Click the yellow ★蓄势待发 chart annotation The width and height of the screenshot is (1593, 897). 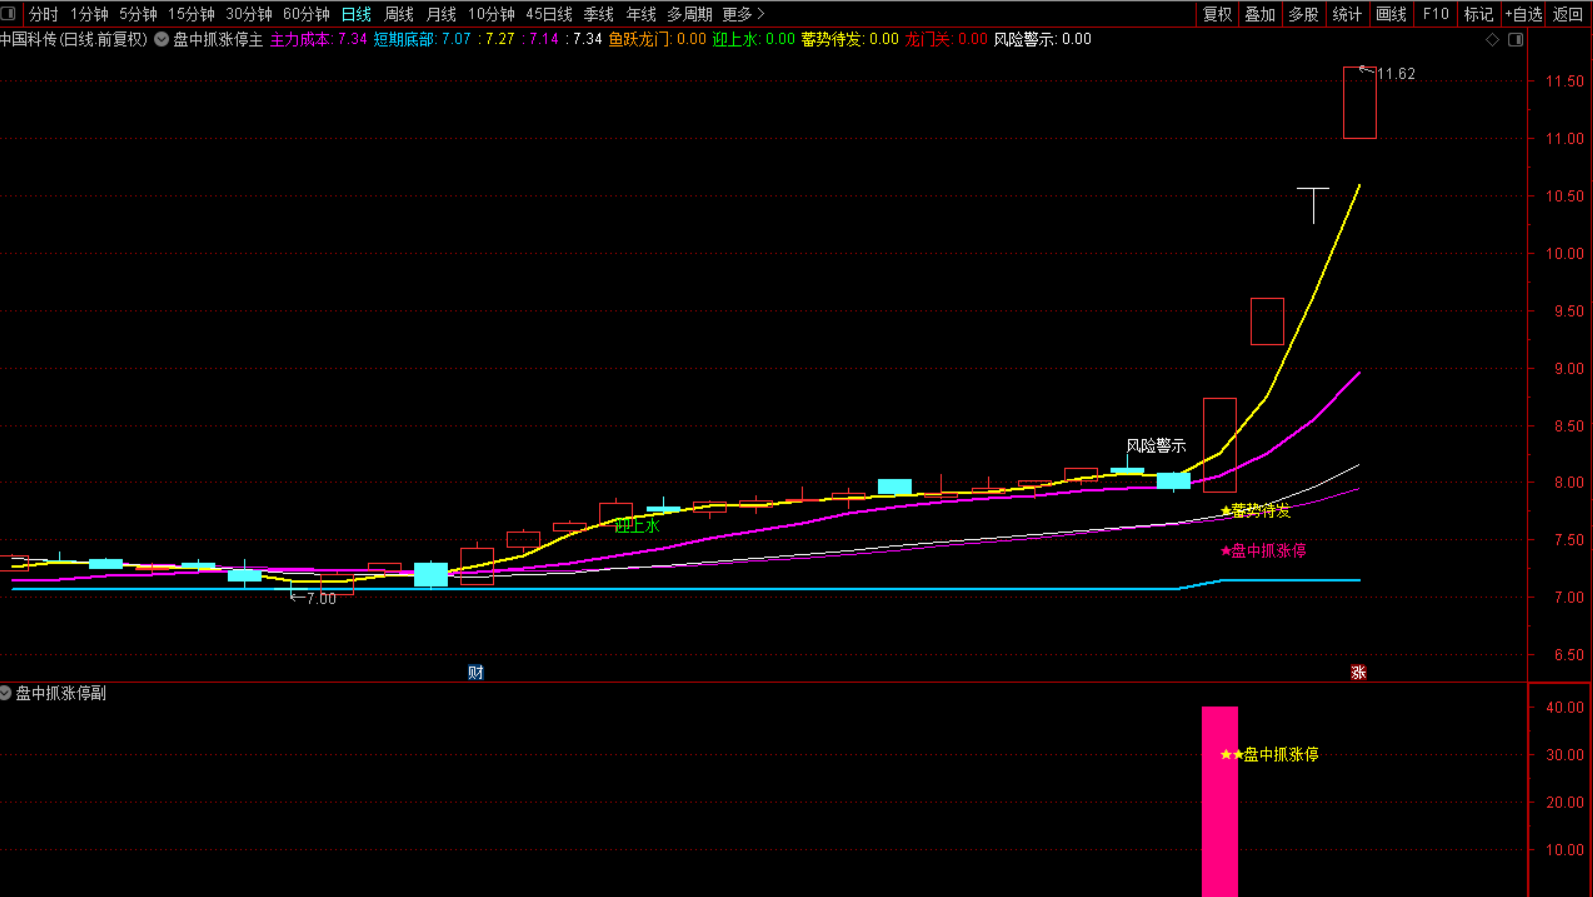click(1256, 511)
